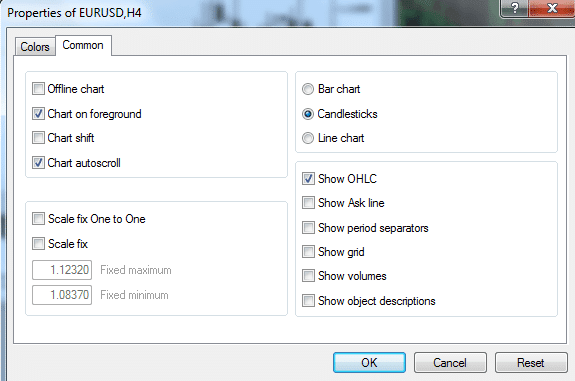Turn on Show period separators
575x381 pixels.
coord(308,228)
